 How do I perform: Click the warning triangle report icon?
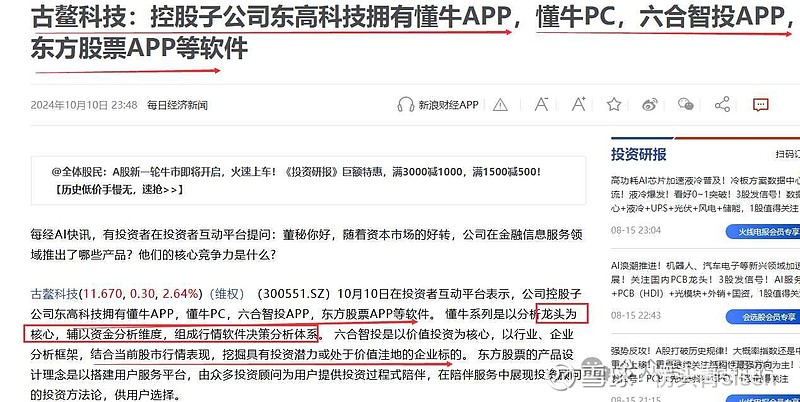click(500, 105)
